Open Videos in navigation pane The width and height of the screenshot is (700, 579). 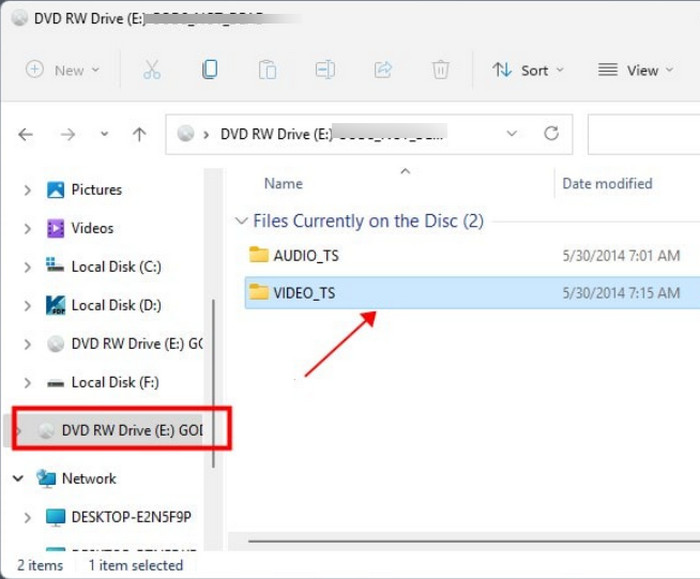coord(92,228)
